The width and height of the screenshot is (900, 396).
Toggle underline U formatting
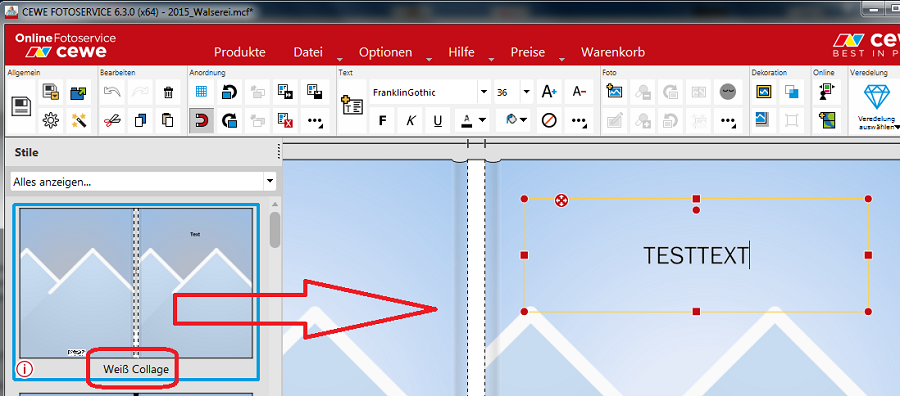point(438,121)
